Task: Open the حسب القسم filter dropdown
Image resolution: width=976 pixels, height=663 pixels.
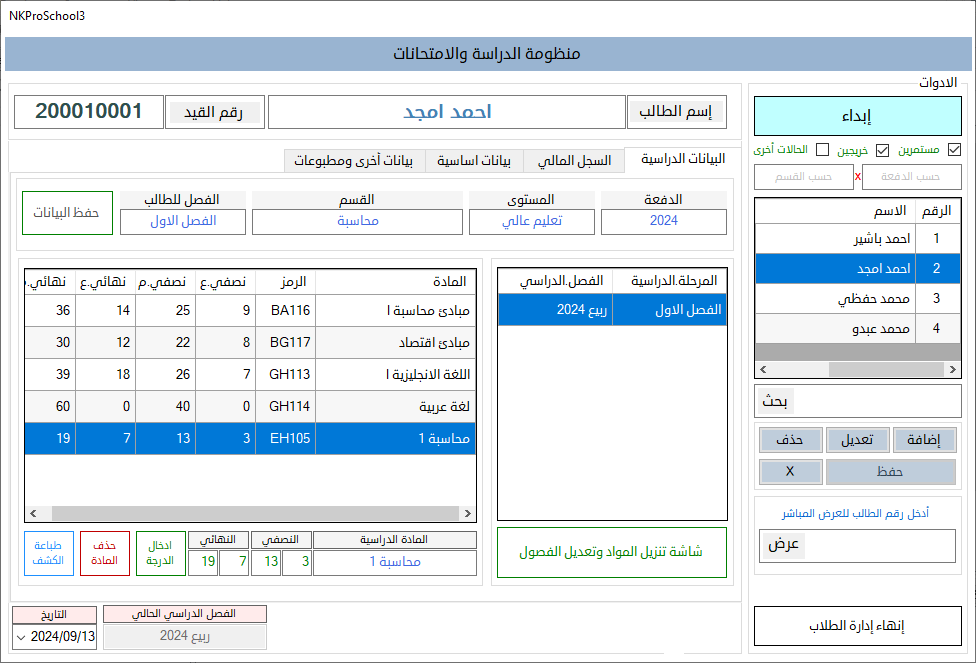Action: click(x=804, y=177)
